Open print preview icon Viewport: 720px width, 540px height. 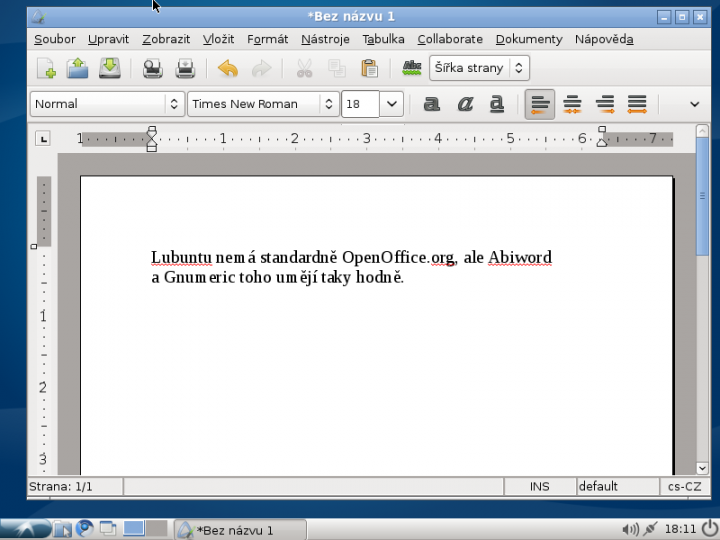pyautogui.click(x=185, y=68)
